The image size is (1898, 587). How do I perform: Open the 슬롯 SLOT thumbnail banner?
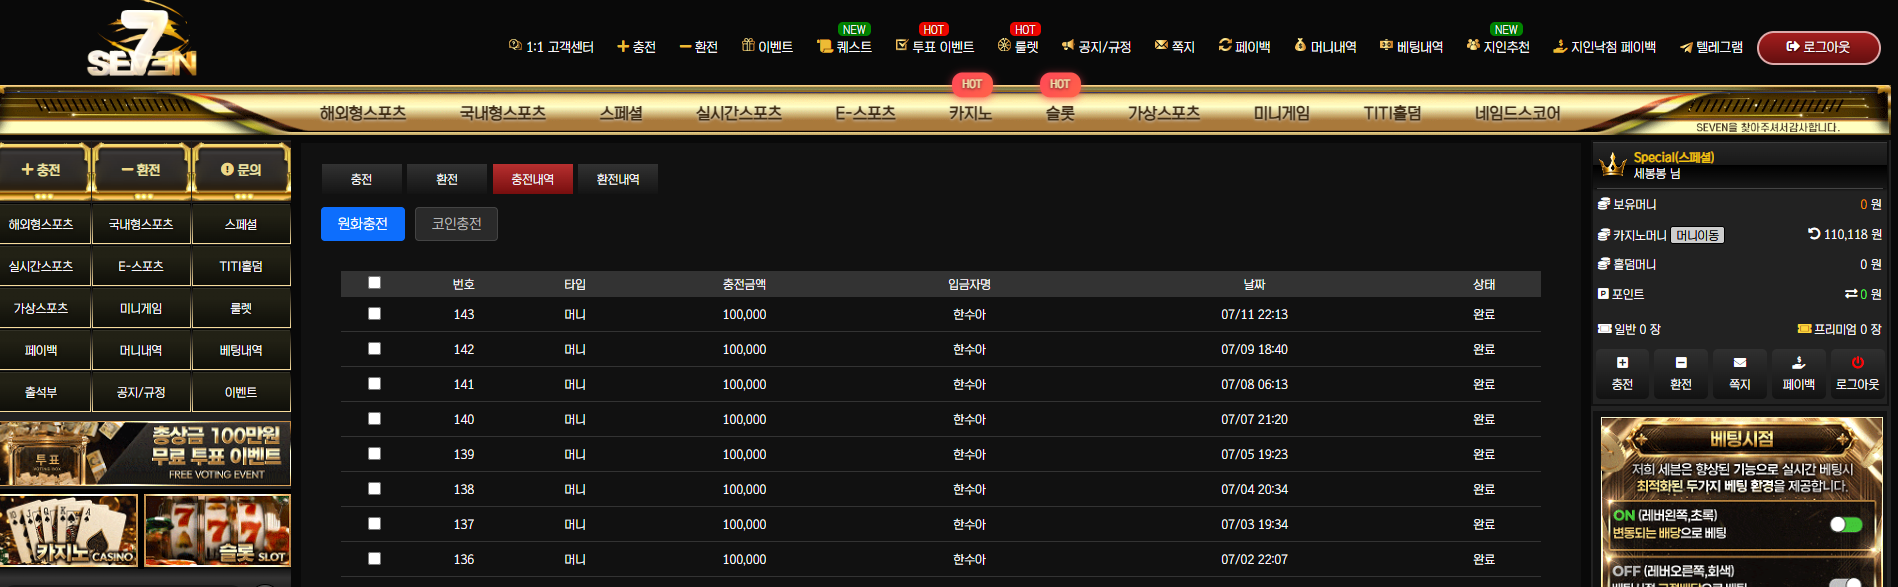[218, 530]
